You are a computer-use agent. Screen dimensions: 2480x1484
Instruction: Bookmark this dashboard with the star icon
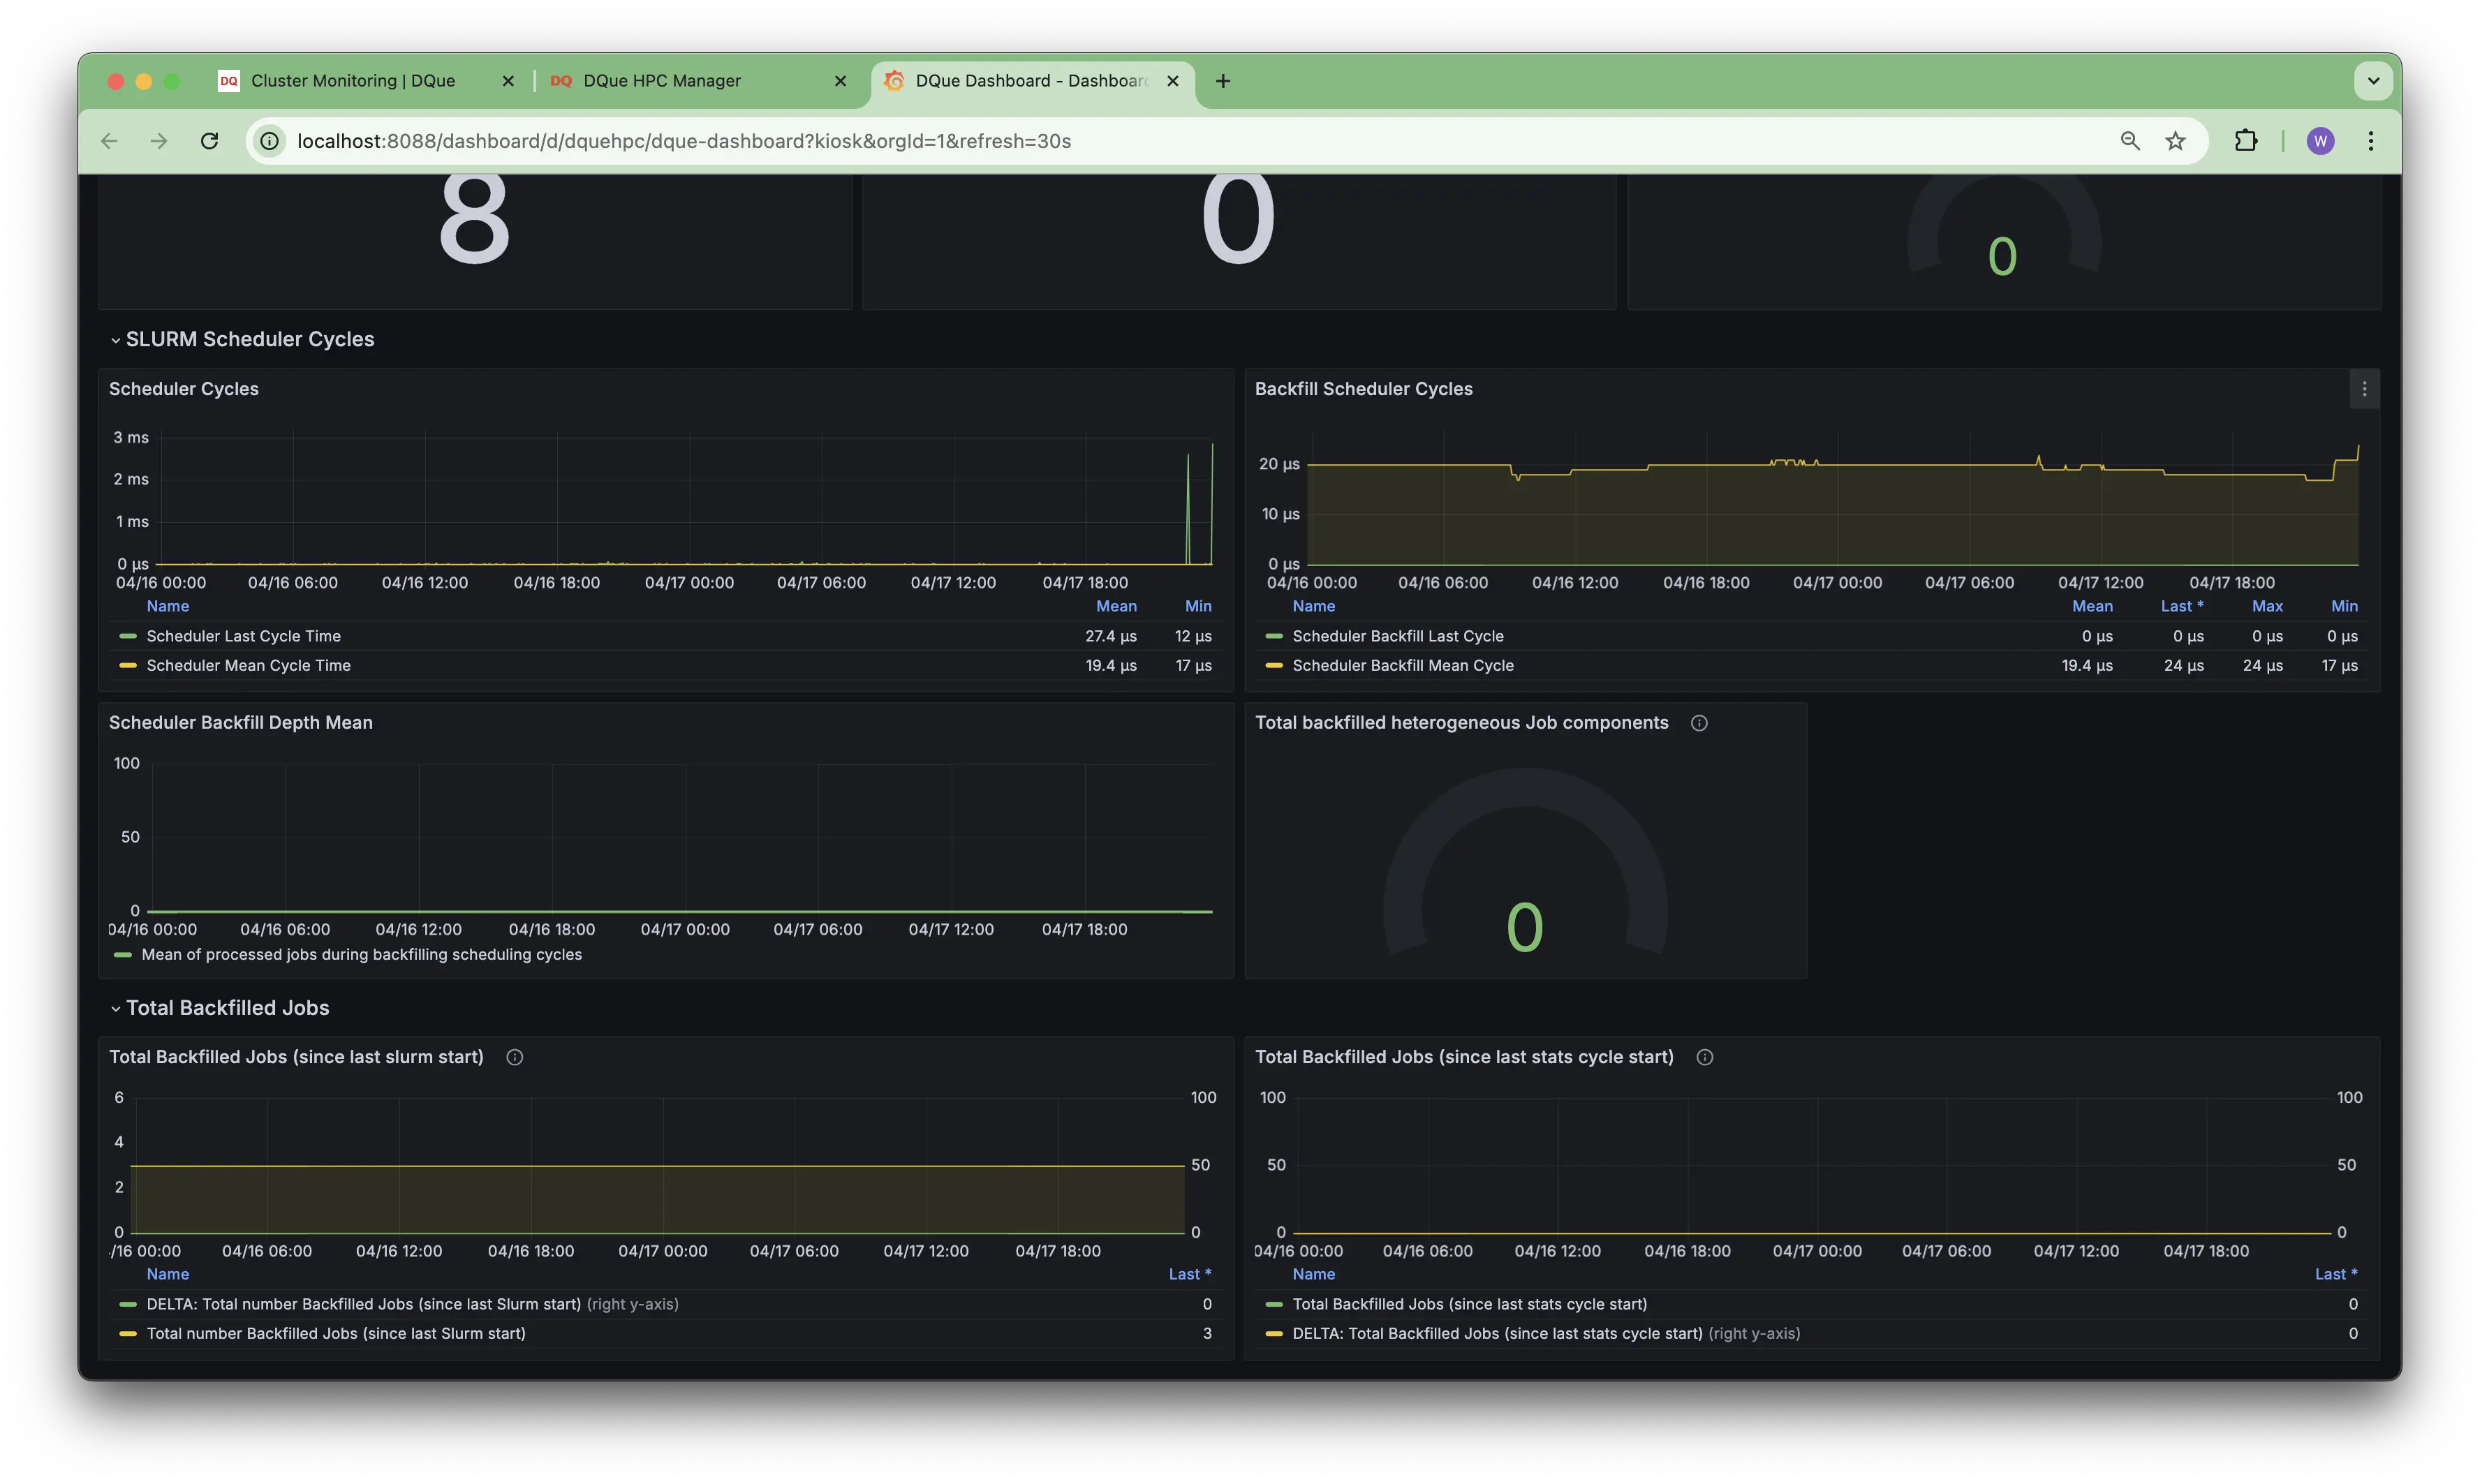(2175, 141)
